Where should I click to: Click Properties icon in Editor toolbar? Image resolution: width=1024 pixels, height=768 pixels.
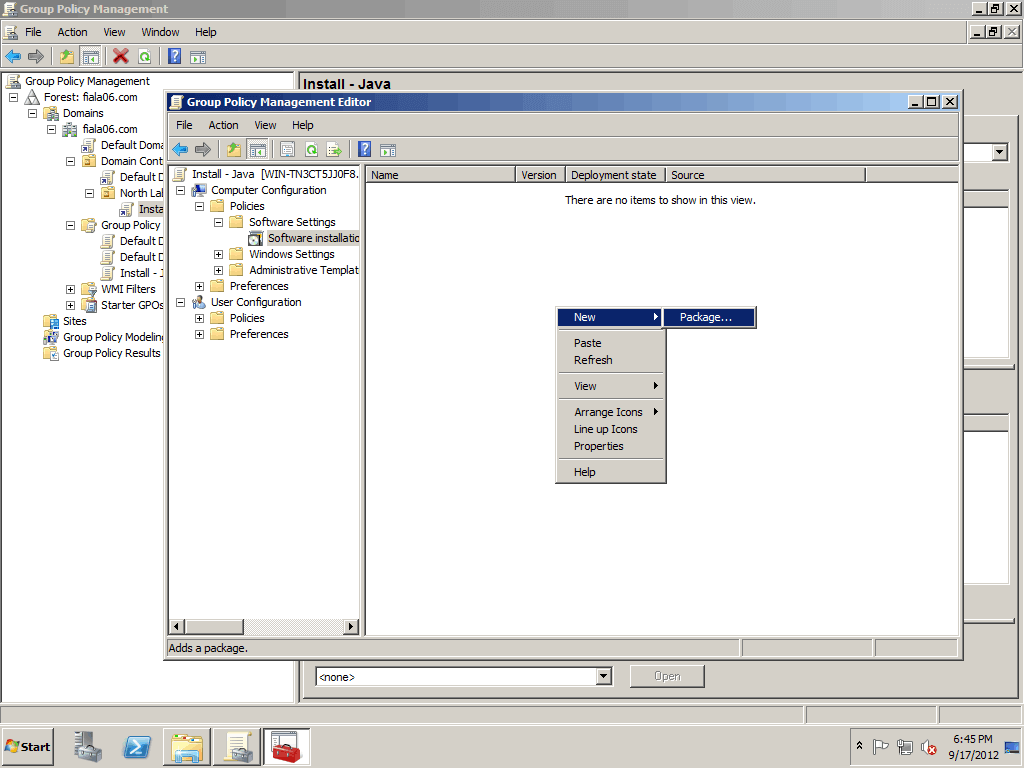pyautogui.click(x=287, y=150)
